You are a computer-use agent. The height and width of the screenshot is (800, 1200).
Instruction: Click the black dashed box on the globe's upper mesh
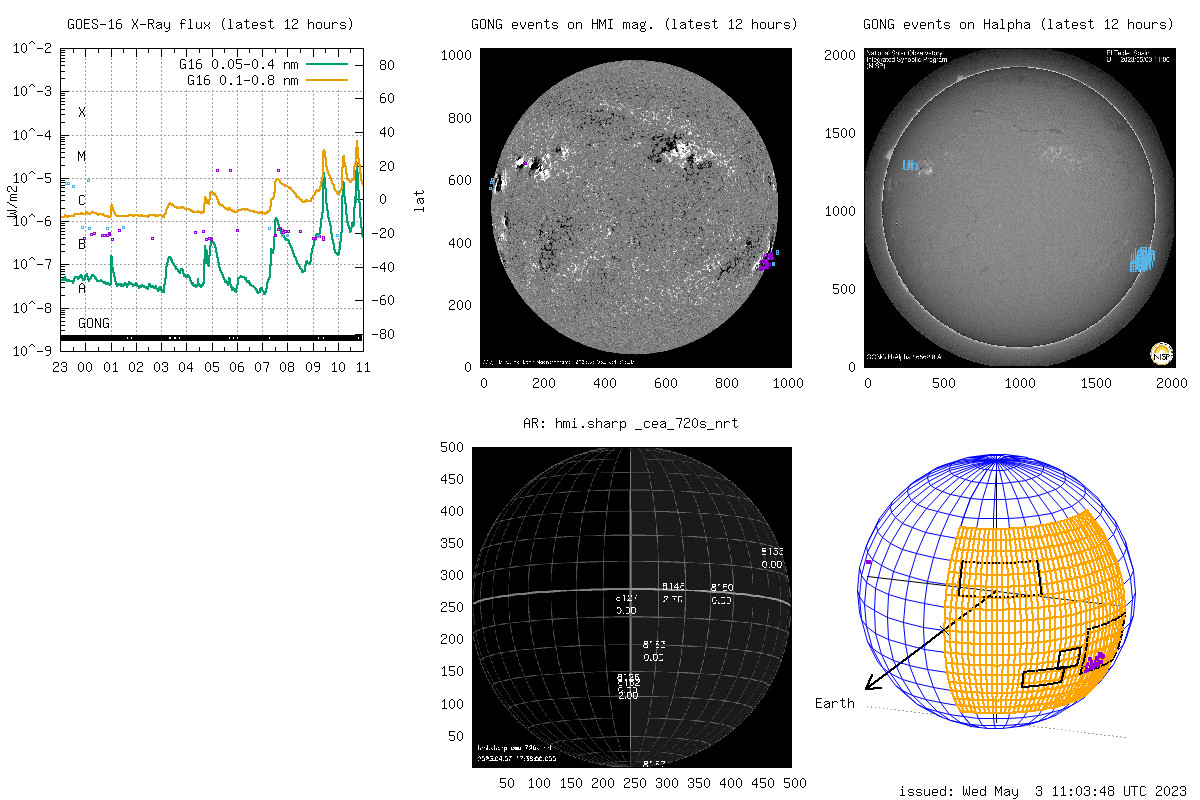(1000, 578)
